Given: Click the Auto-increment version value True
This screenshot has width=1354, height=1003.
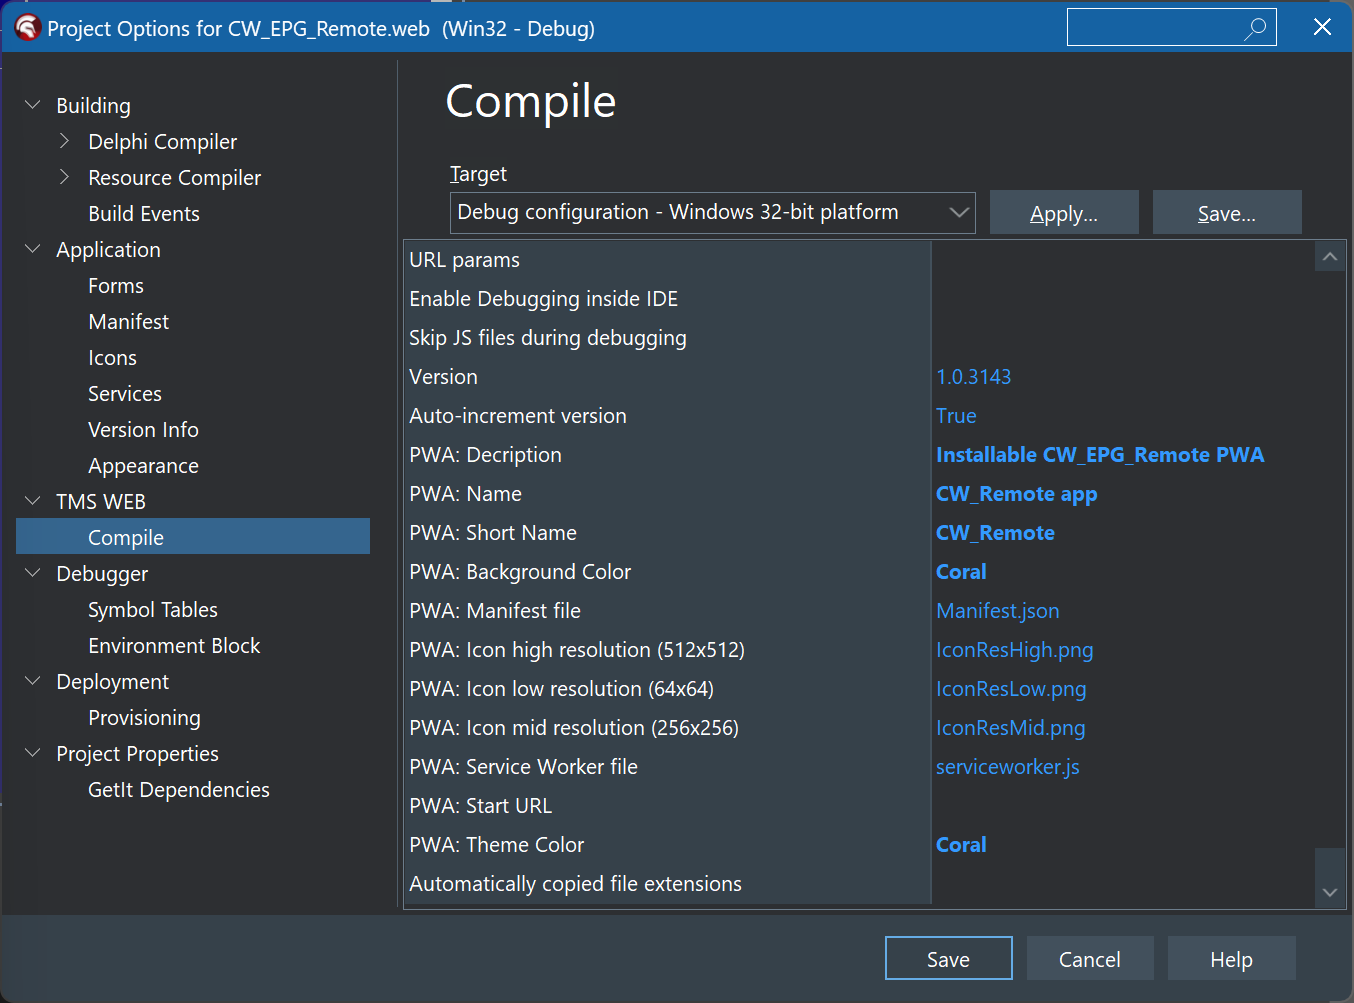Looking at the screenshot, I should click(956, 415).
